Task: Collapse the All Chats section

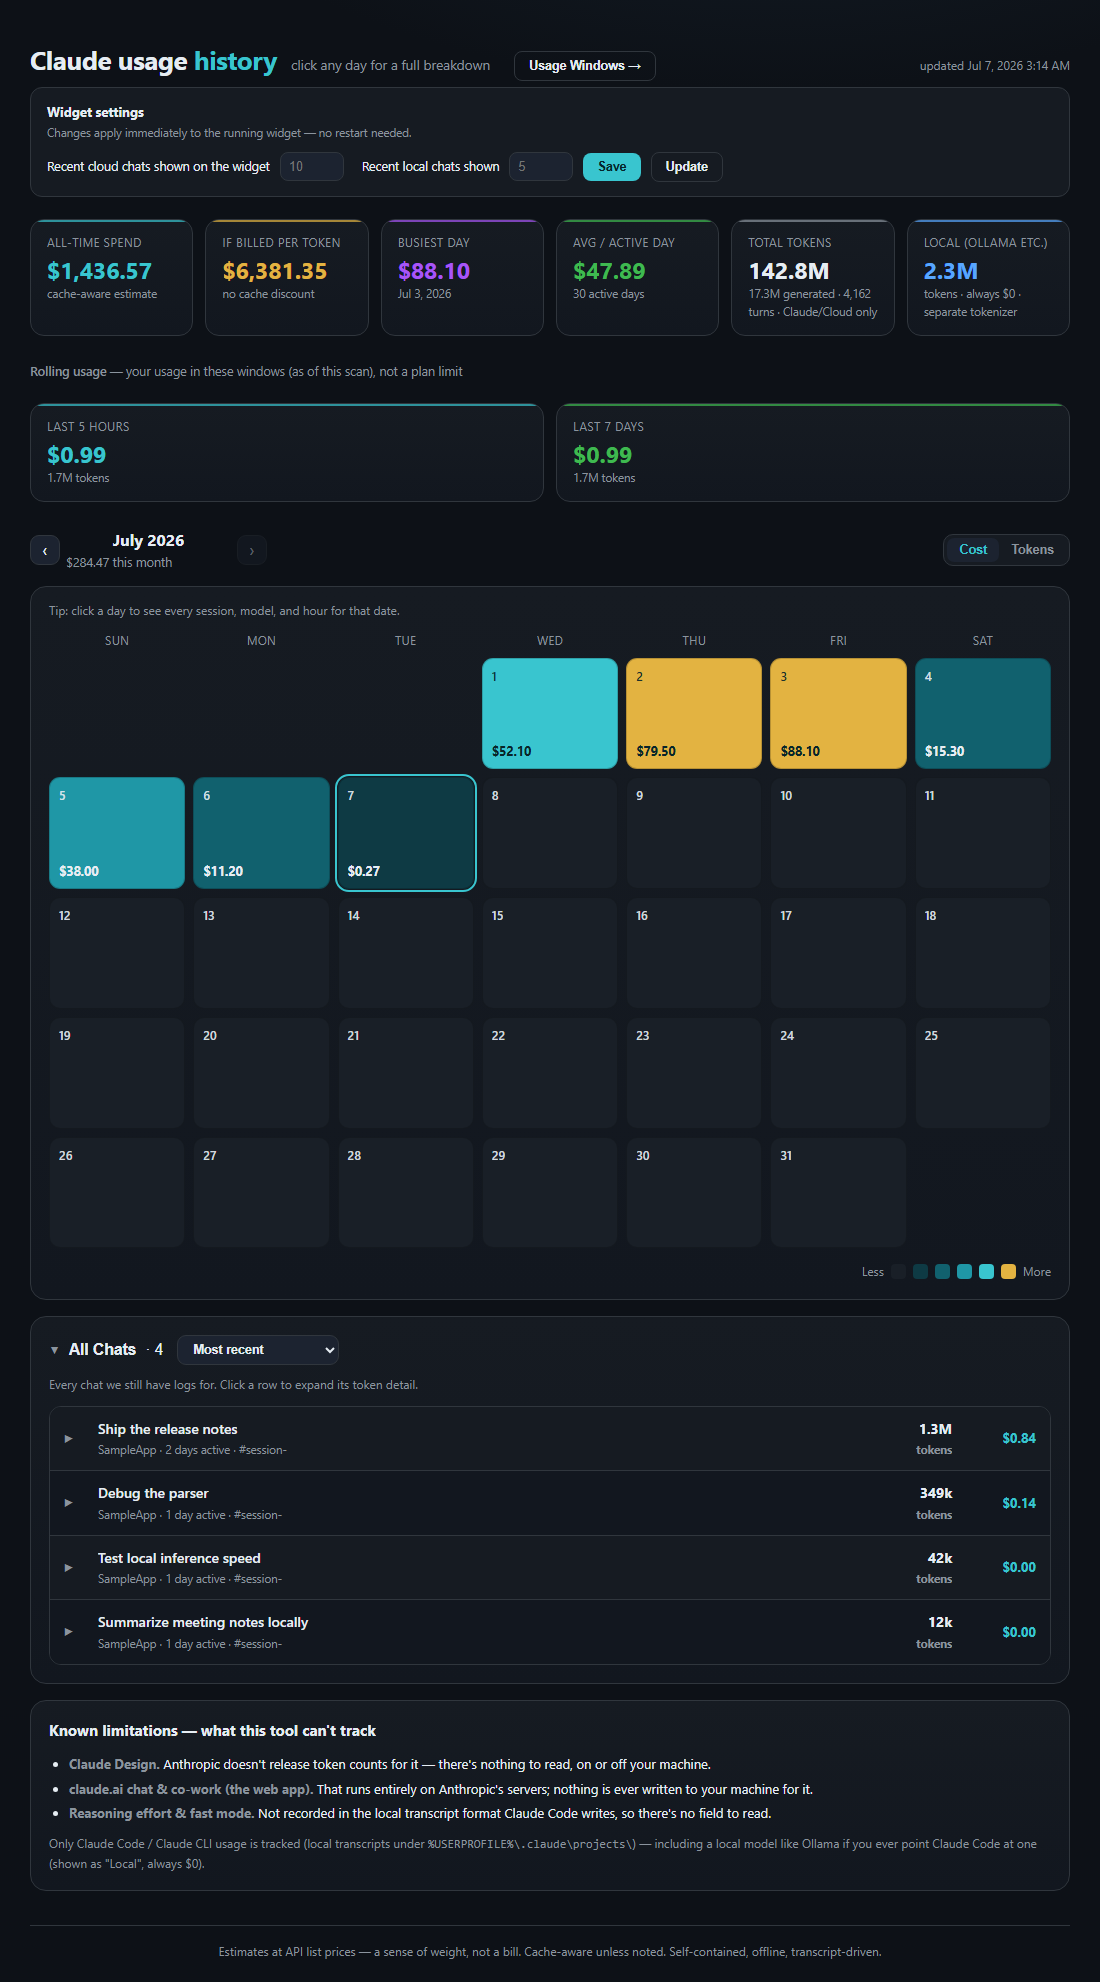Action: [55, 1350]
